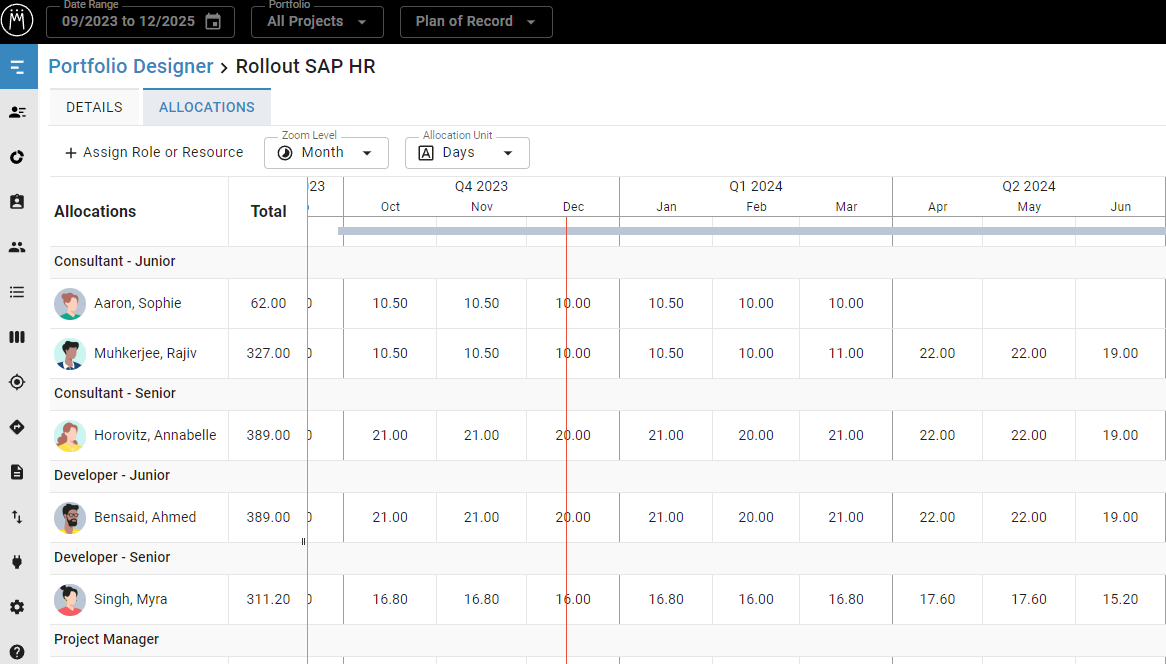The image size is (1166, 664).
Task: Select the Consultant - Junior role row
Action: pyautogui.click(x=608, y=262)
